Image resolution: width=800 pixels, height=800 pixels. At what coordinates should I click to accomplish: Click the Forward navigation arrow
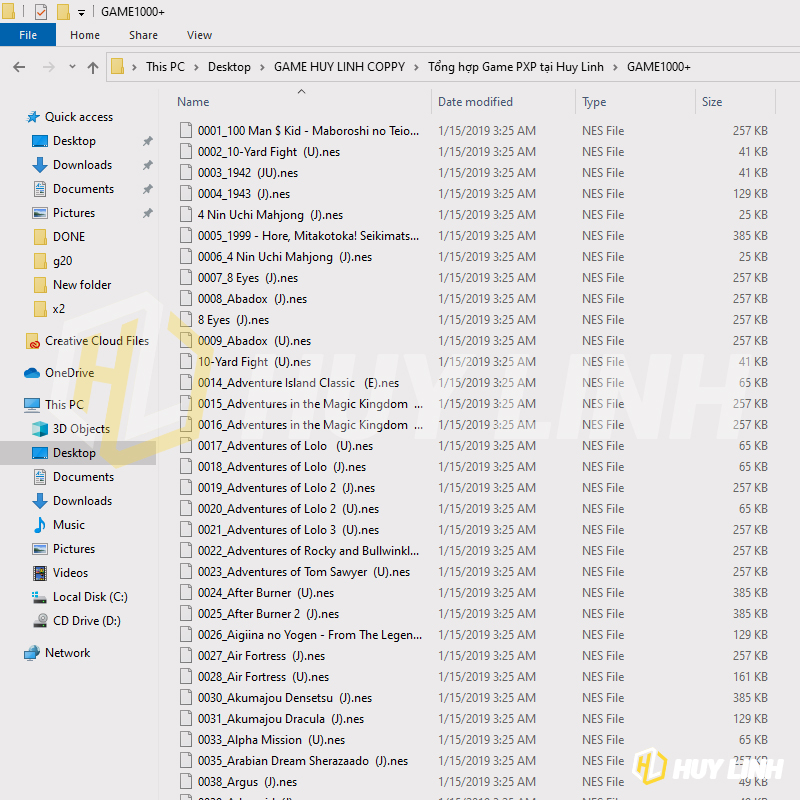pyautogui.click(x=48, y=67)
